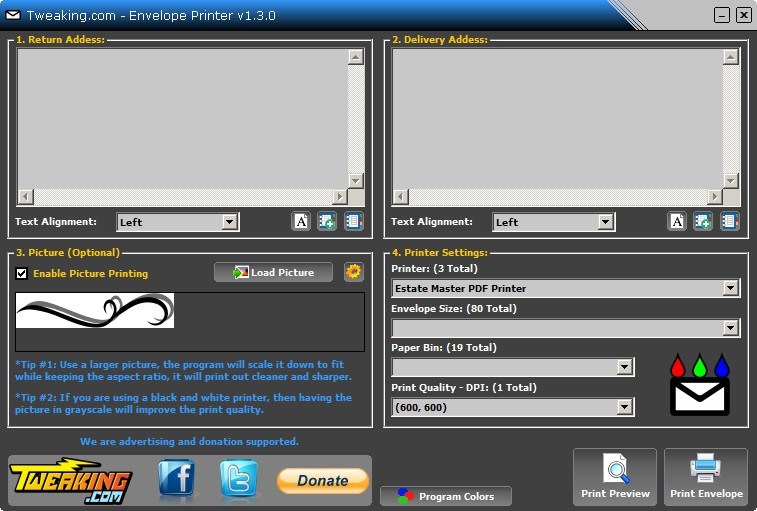The width and height of the screenshot is (757, 511).
Task: Click the color ink envelope icon
Action: [x=700, y=384]
